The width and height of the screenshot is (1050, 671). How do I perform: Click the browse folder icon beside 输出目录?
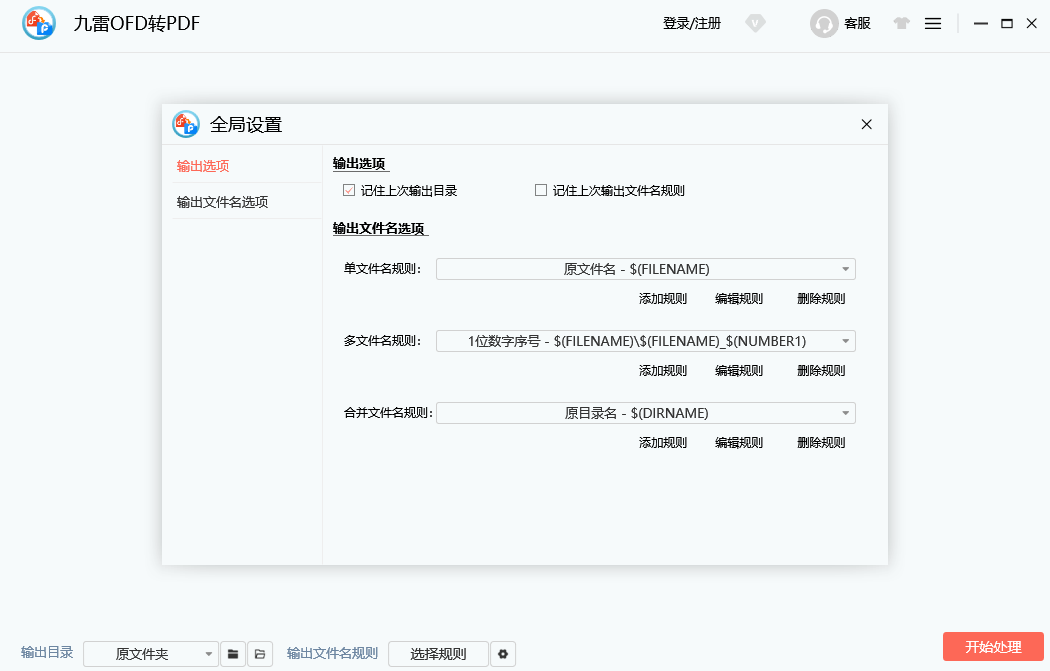pos(233,653)
